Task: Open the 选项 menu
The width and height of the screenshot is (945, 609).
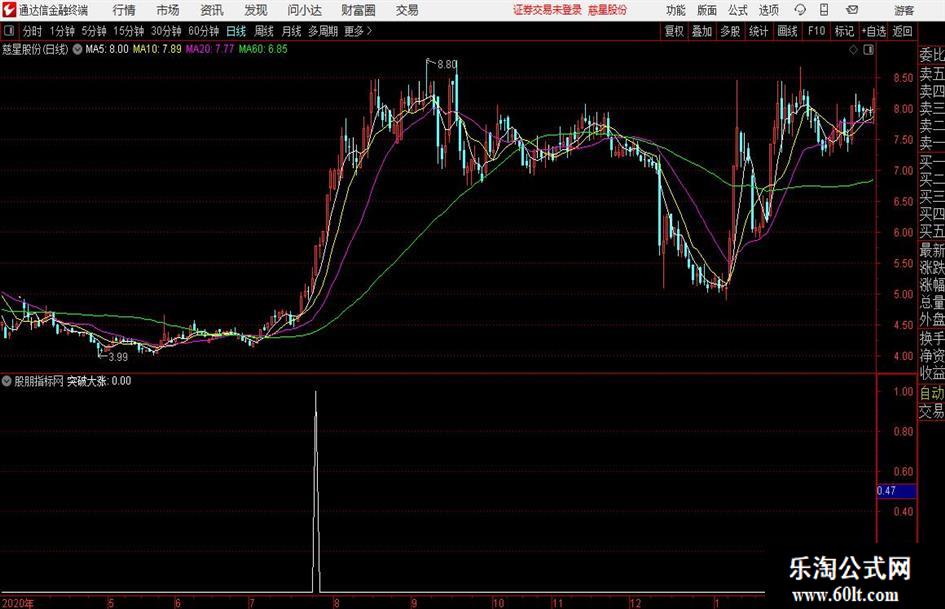Action: pyautogui.click(x=768, y=10)
